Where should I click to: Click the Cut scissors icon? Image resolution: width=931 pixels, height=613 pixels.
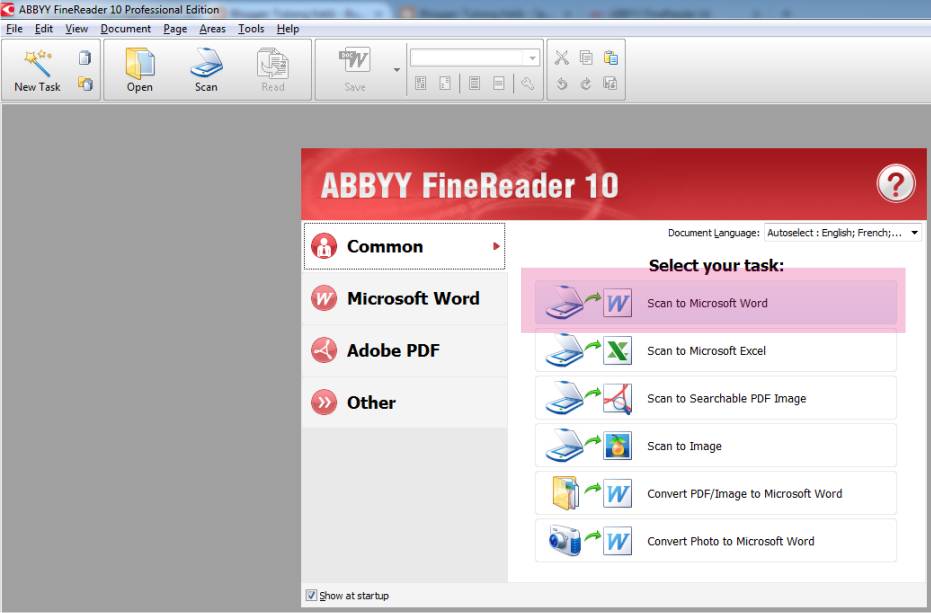click(561, 58)
